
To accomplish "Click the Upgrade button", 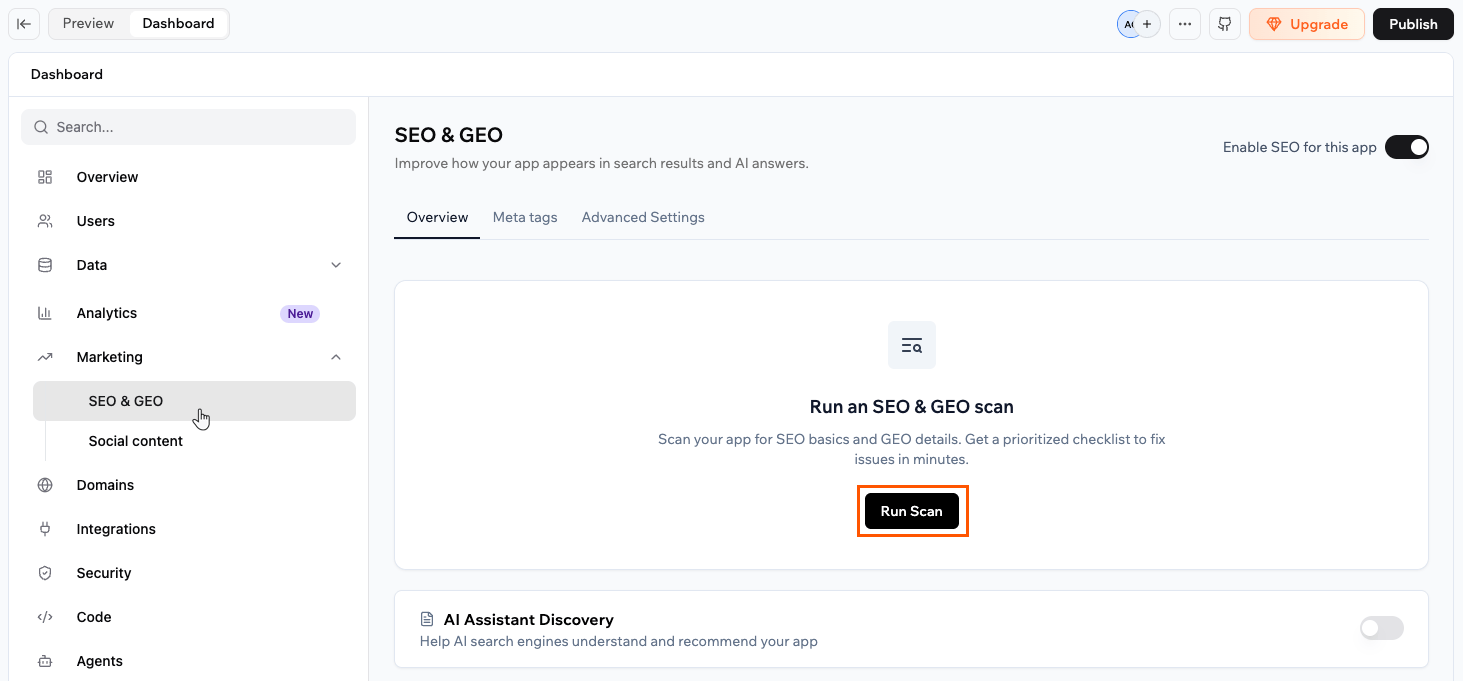I will pyautogui.click(x=1307, y=24).
